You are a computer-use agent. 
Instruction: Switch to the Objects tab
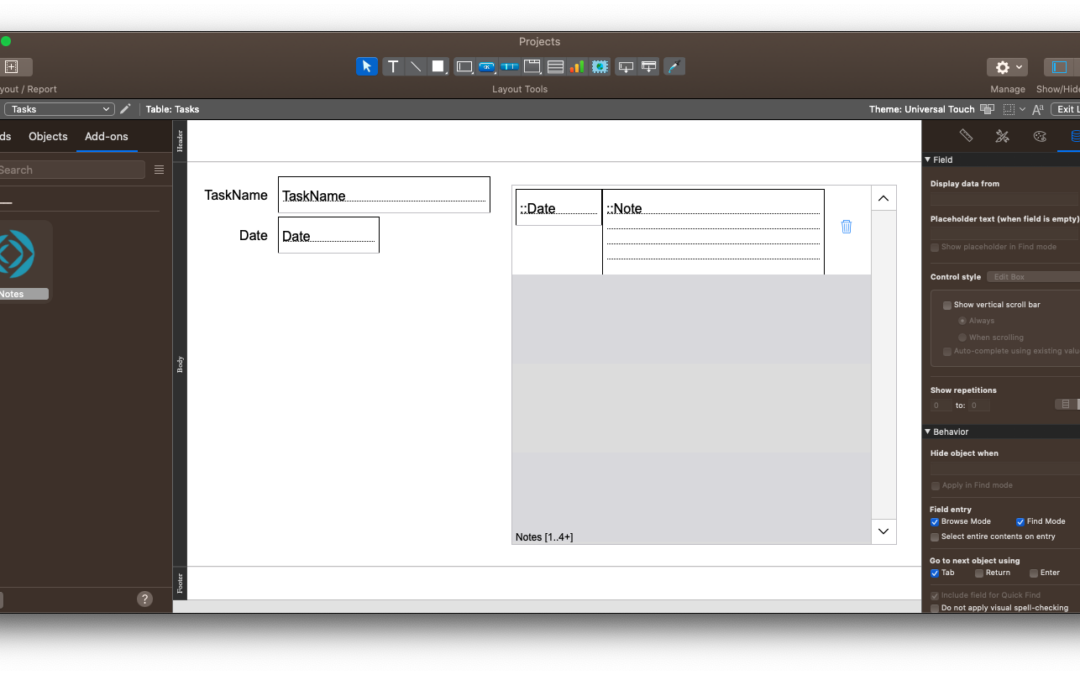pos(48,136)
